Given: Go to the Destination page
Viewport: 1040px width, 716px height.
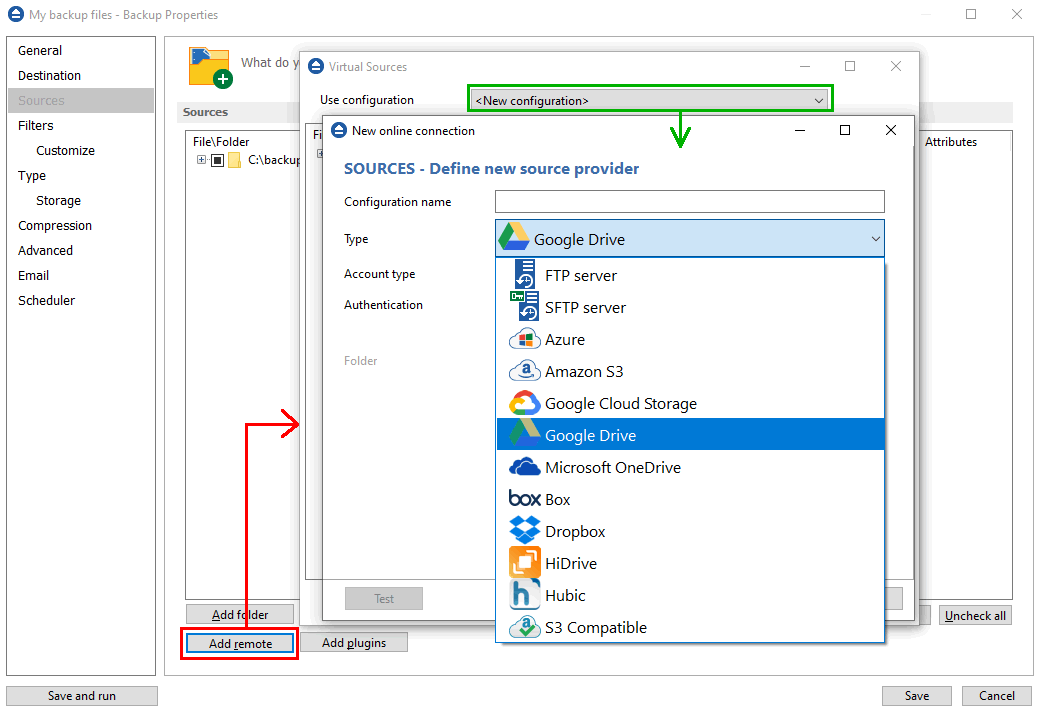Looking at the screenshot, I should pyautogui.click(x=49, y=76).
